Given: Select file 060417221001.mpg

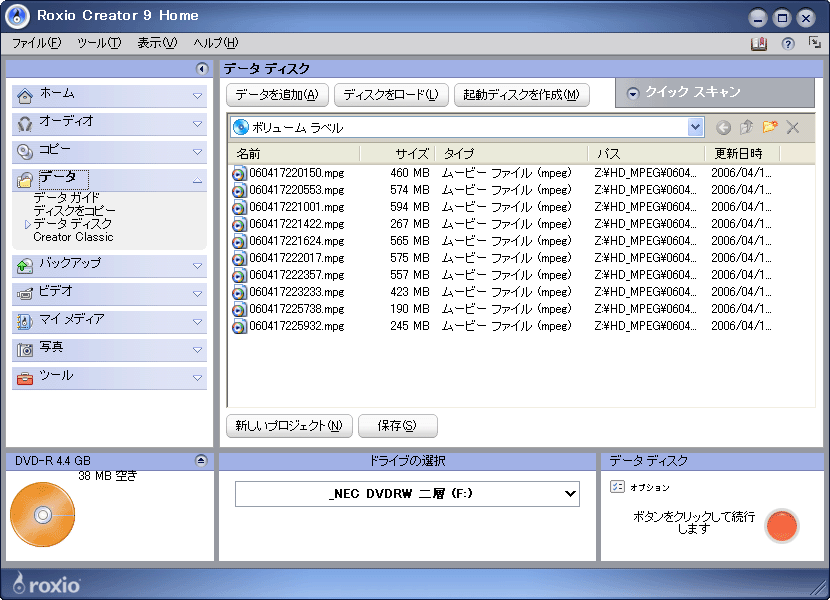Looking at the screenshot, I should click(297, 207).
